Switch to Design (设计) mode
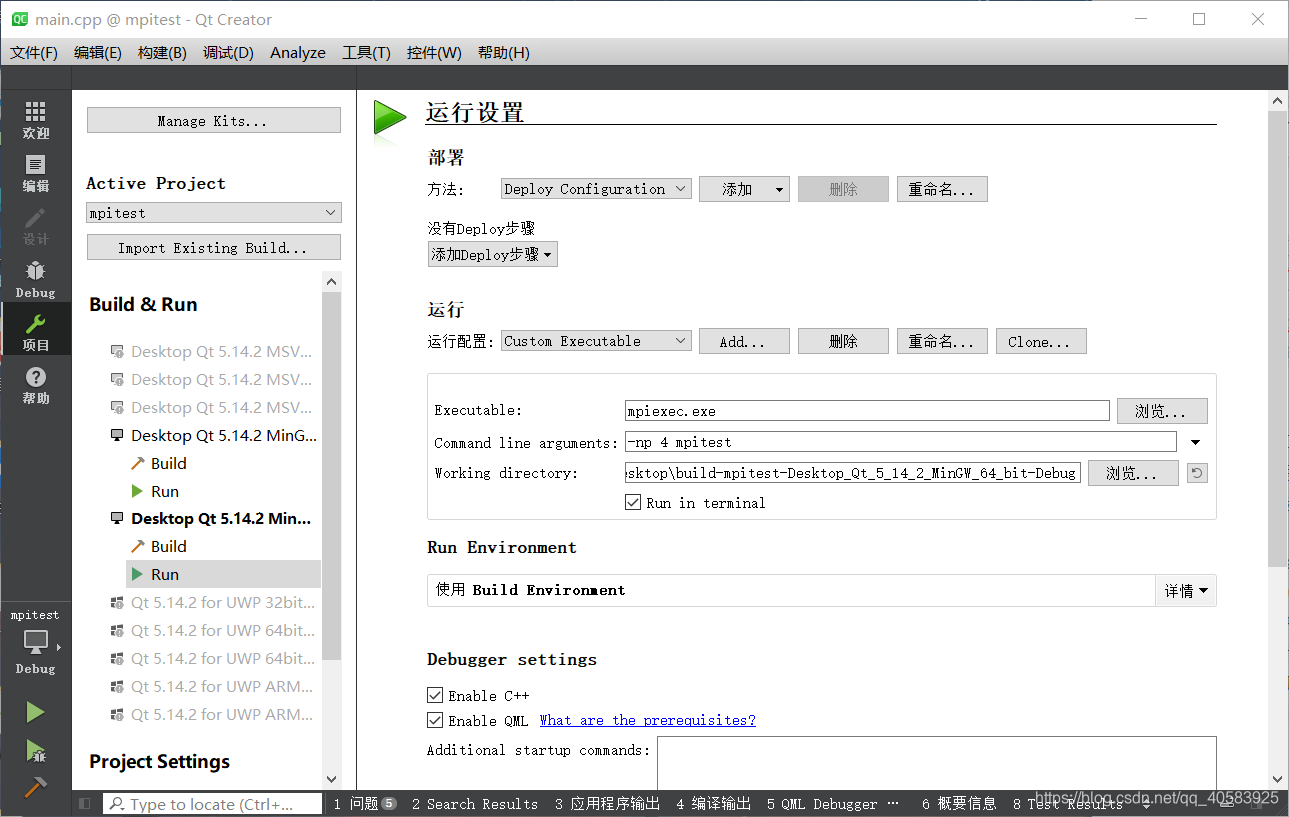 pyautogui.click(x=35, y=226)
